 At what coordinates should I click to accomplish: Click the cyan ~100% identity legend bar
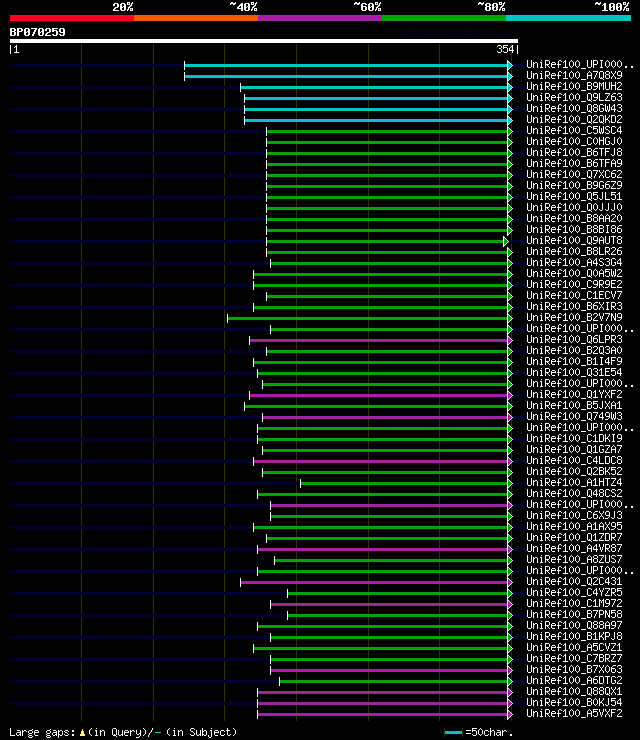(568, 18)
